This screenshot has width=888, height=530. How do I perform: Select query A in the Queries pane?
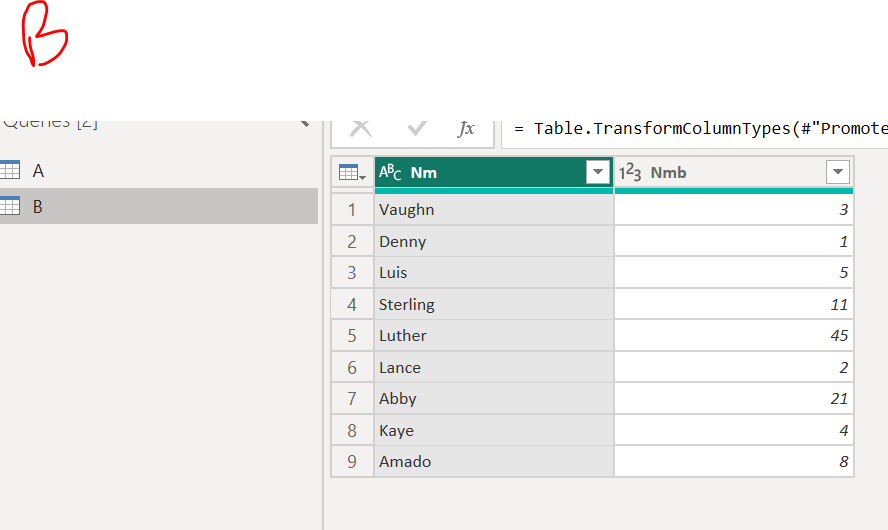[159, 170]
